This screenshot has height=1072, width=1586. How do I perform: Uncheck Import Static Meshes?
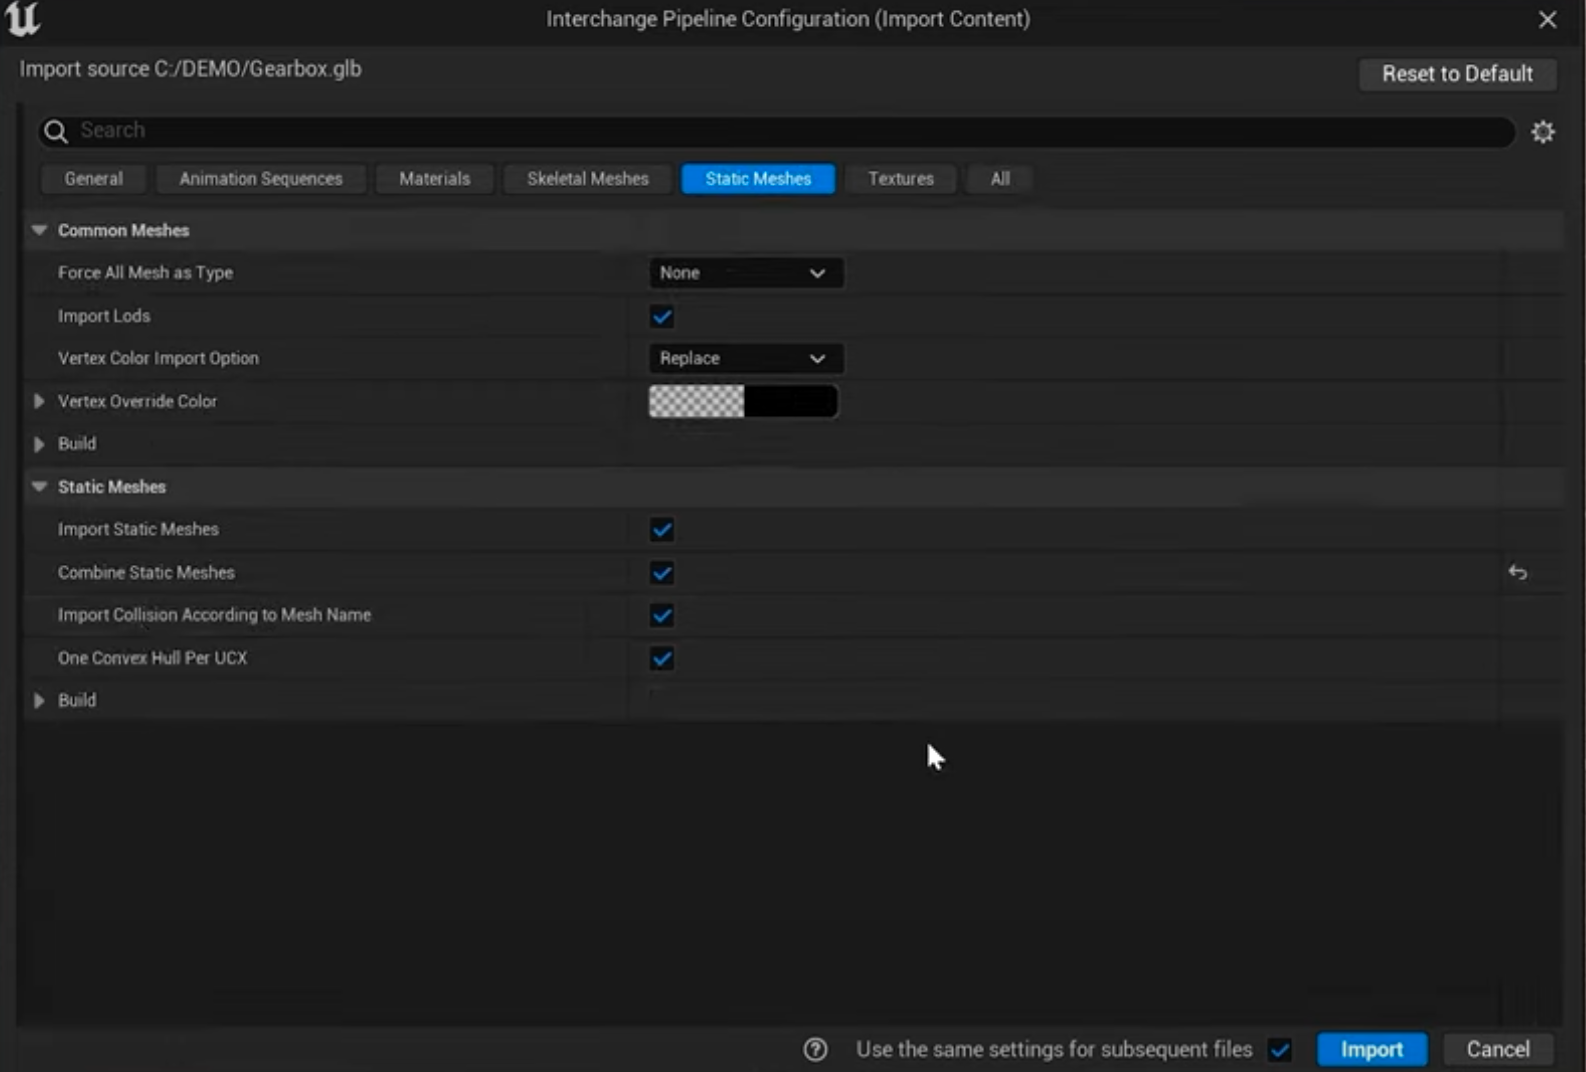pyautogui.click(x=662, y=530)
